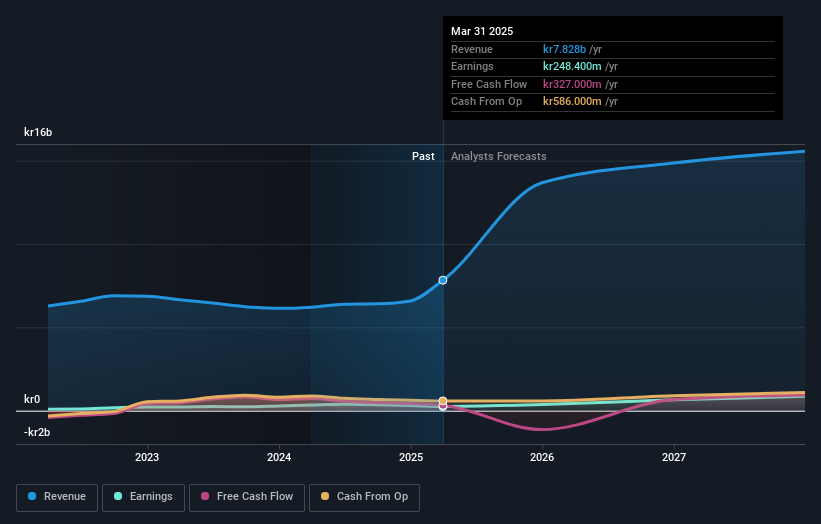Click the 2023 x-axis label
This screenshot has height=524, width=821.
point(147,457)
